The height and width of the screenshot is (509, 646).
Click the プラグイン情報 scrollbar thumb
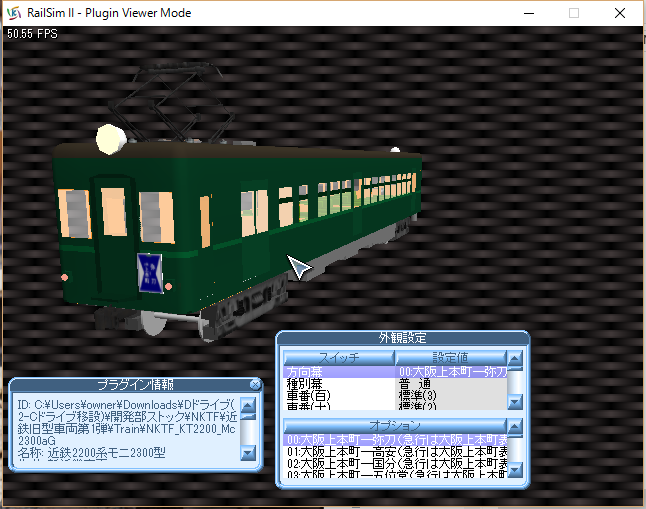click(x=248, y=417)
